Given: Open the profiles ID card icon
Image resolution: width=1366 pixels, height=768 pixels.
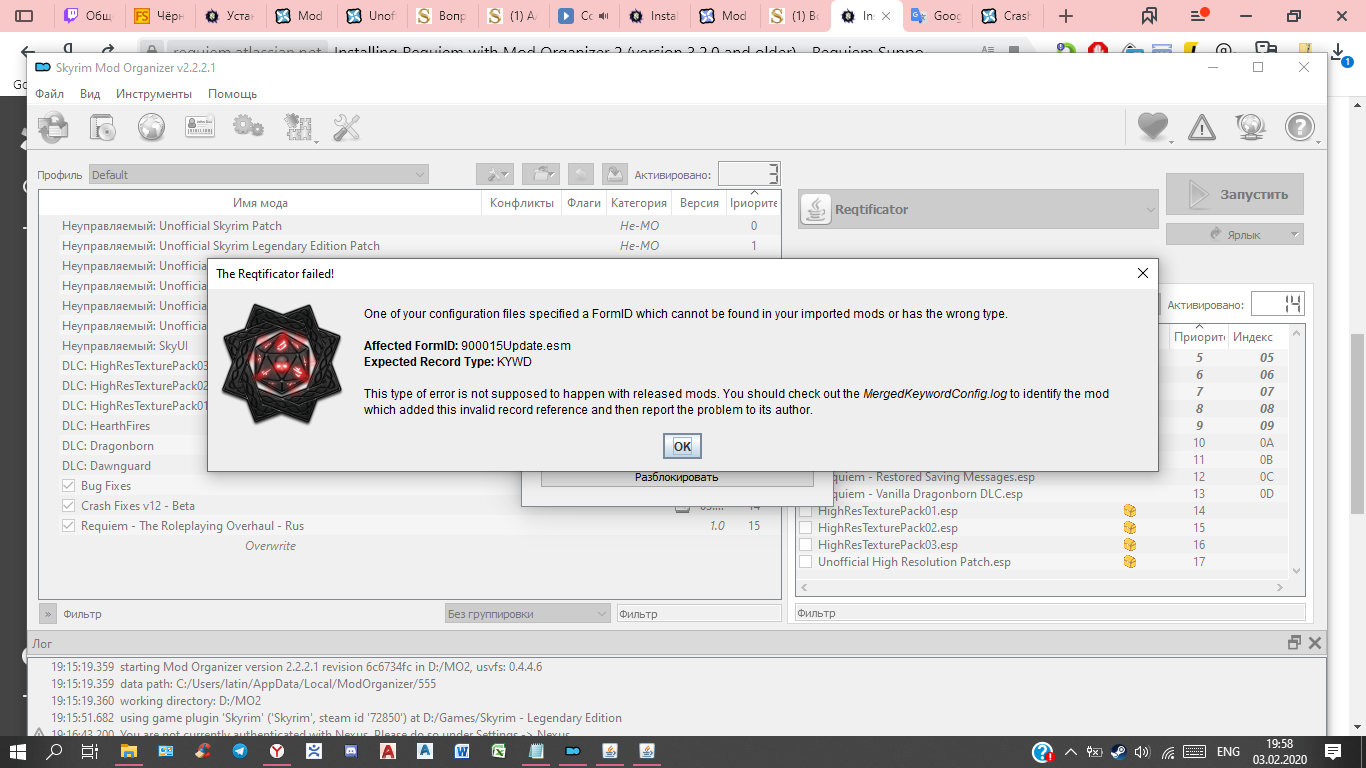Looking at the screenshot, I should tap(200, 127).
